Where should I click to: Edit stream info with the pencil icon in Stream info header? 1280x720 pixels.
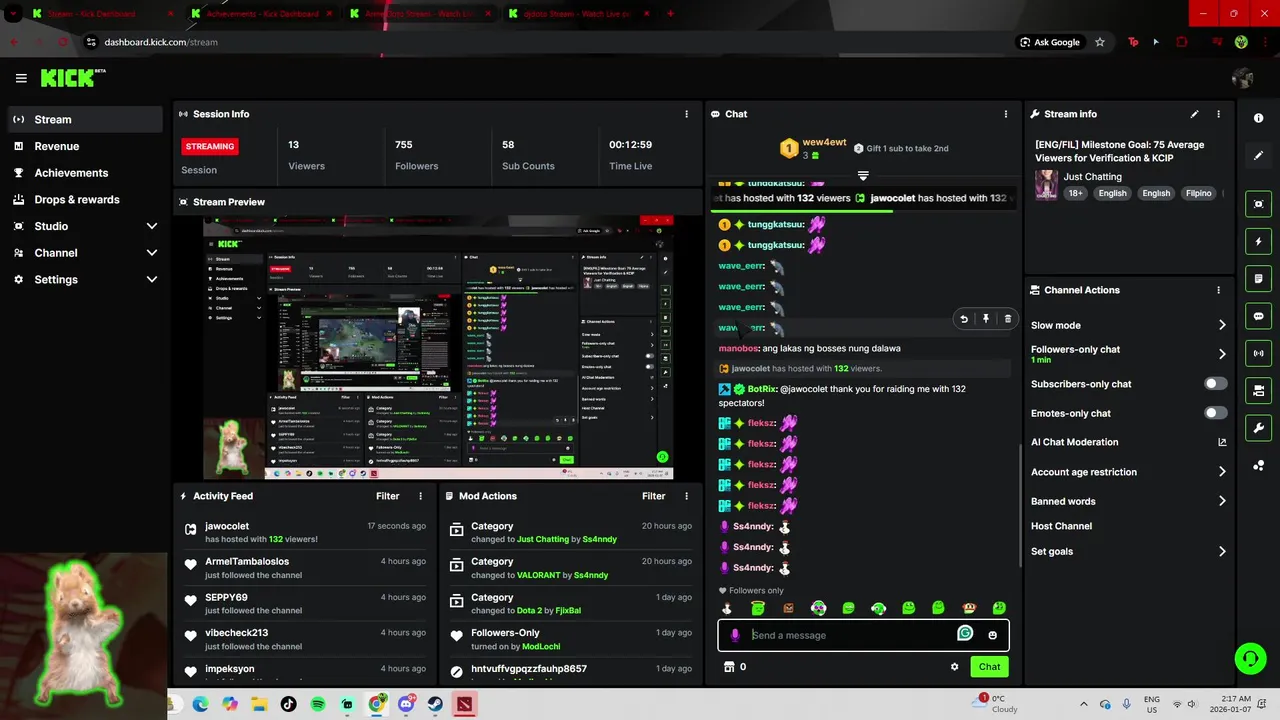pos(1194,114)
